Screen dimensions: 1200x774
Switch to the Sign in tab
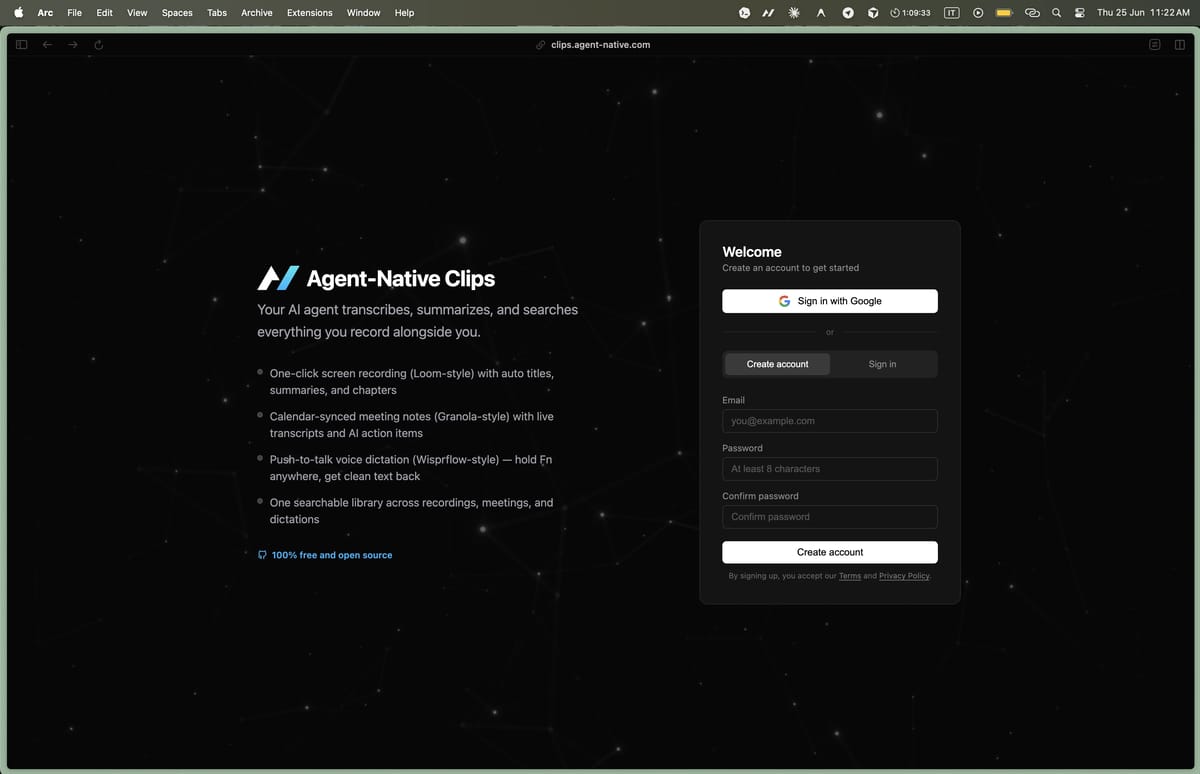882,364
